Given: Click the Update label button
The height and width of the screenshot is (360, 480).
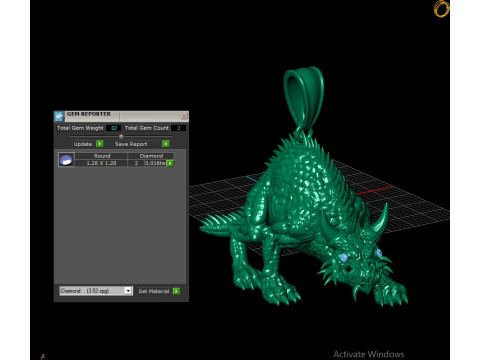Looking at the screenshot, I should point(83,144).
